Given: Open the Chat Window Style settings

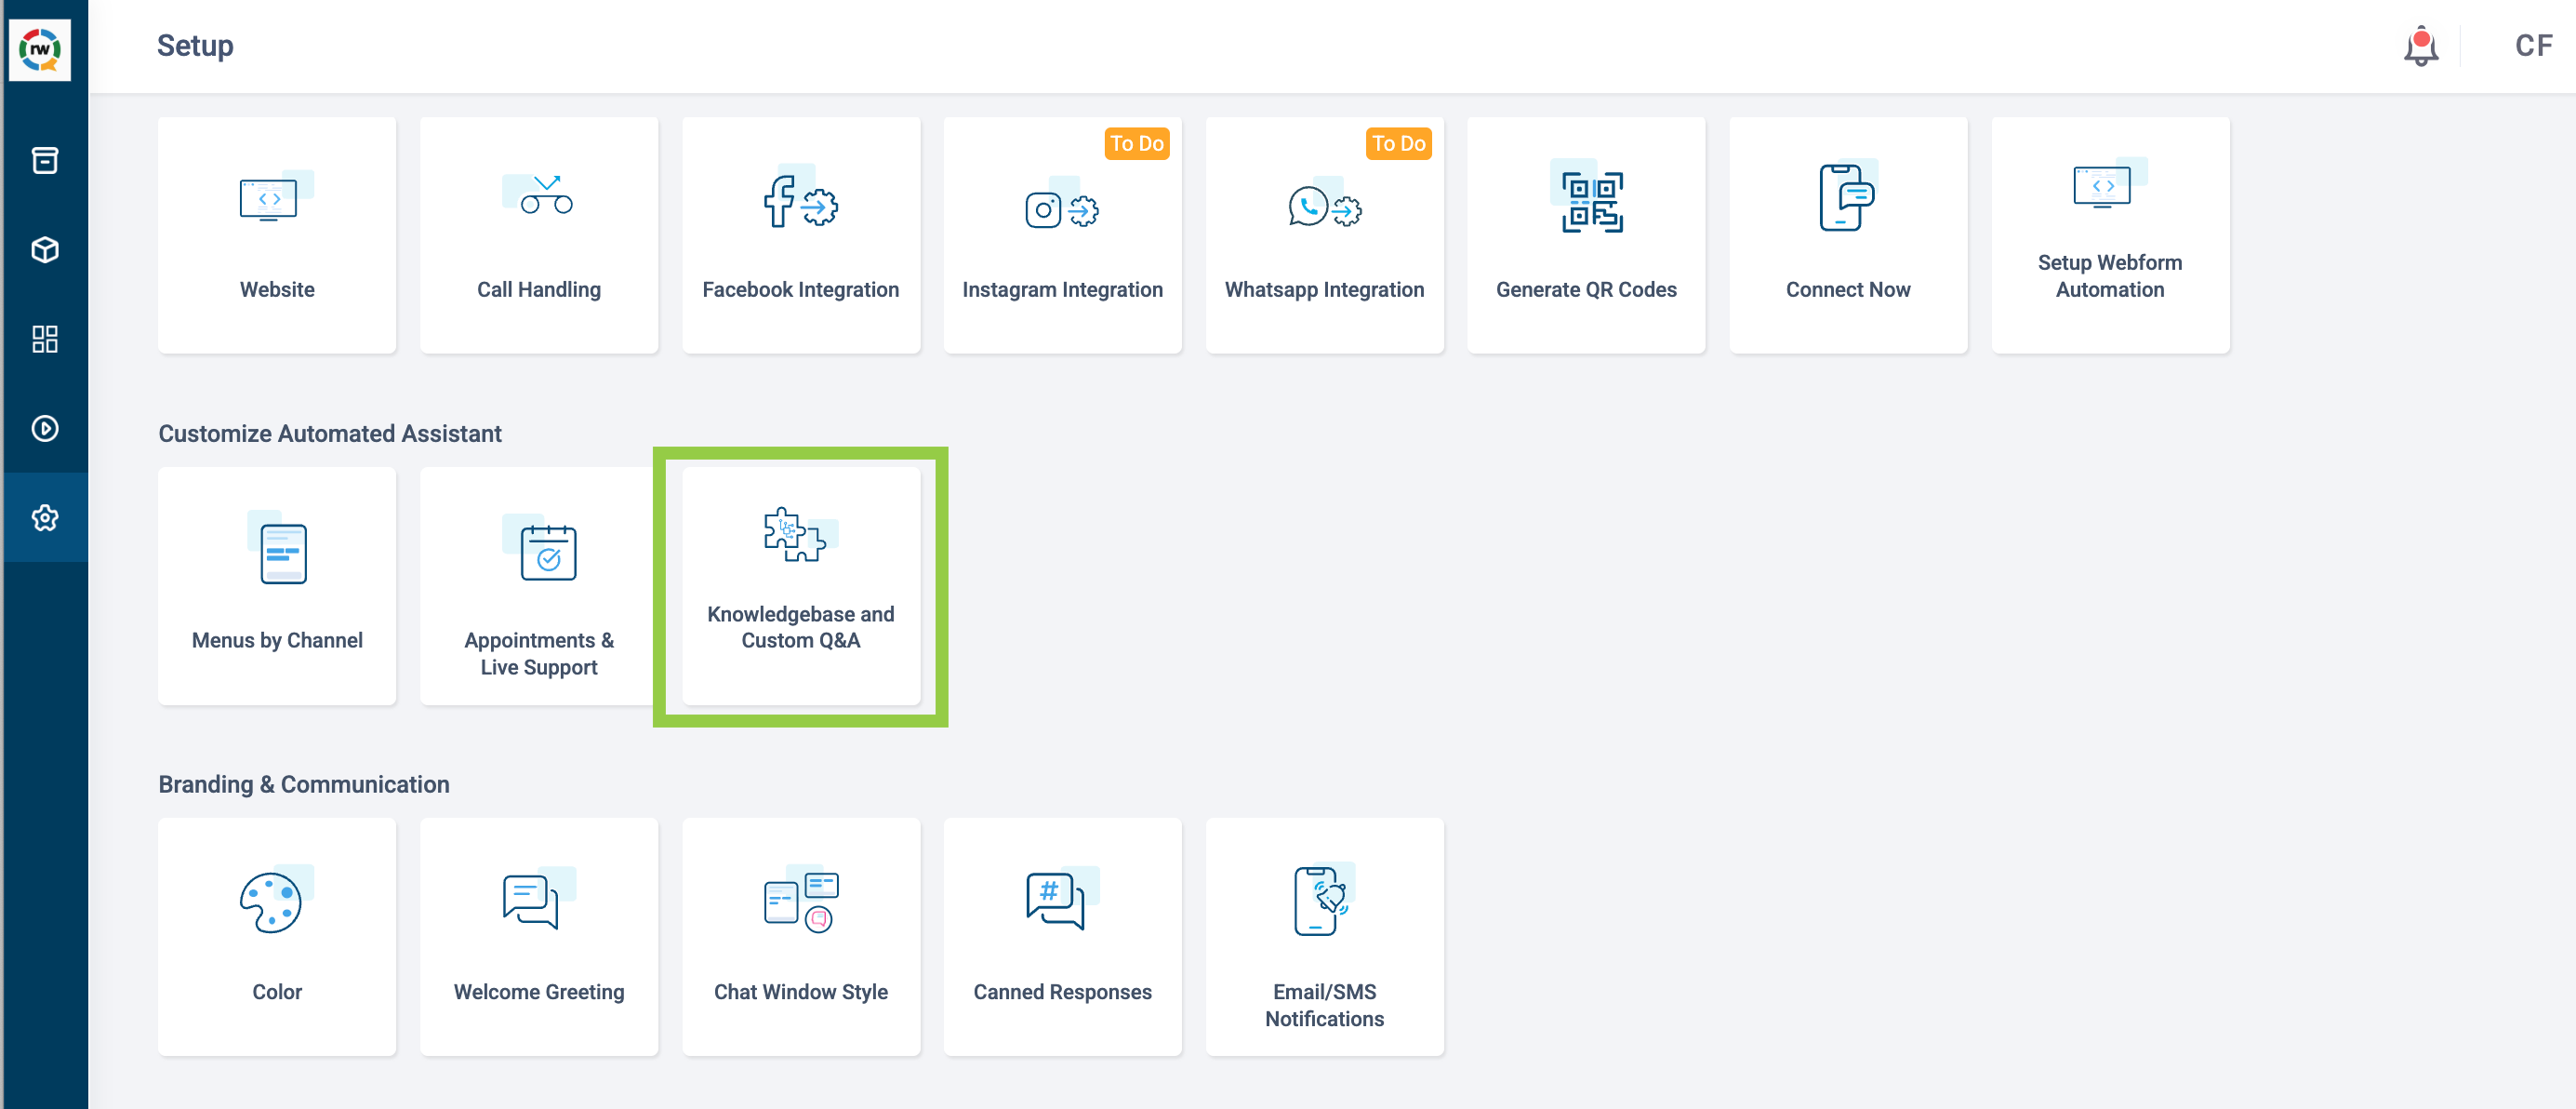Looking at the screenshot, I should tap(800, 937).
